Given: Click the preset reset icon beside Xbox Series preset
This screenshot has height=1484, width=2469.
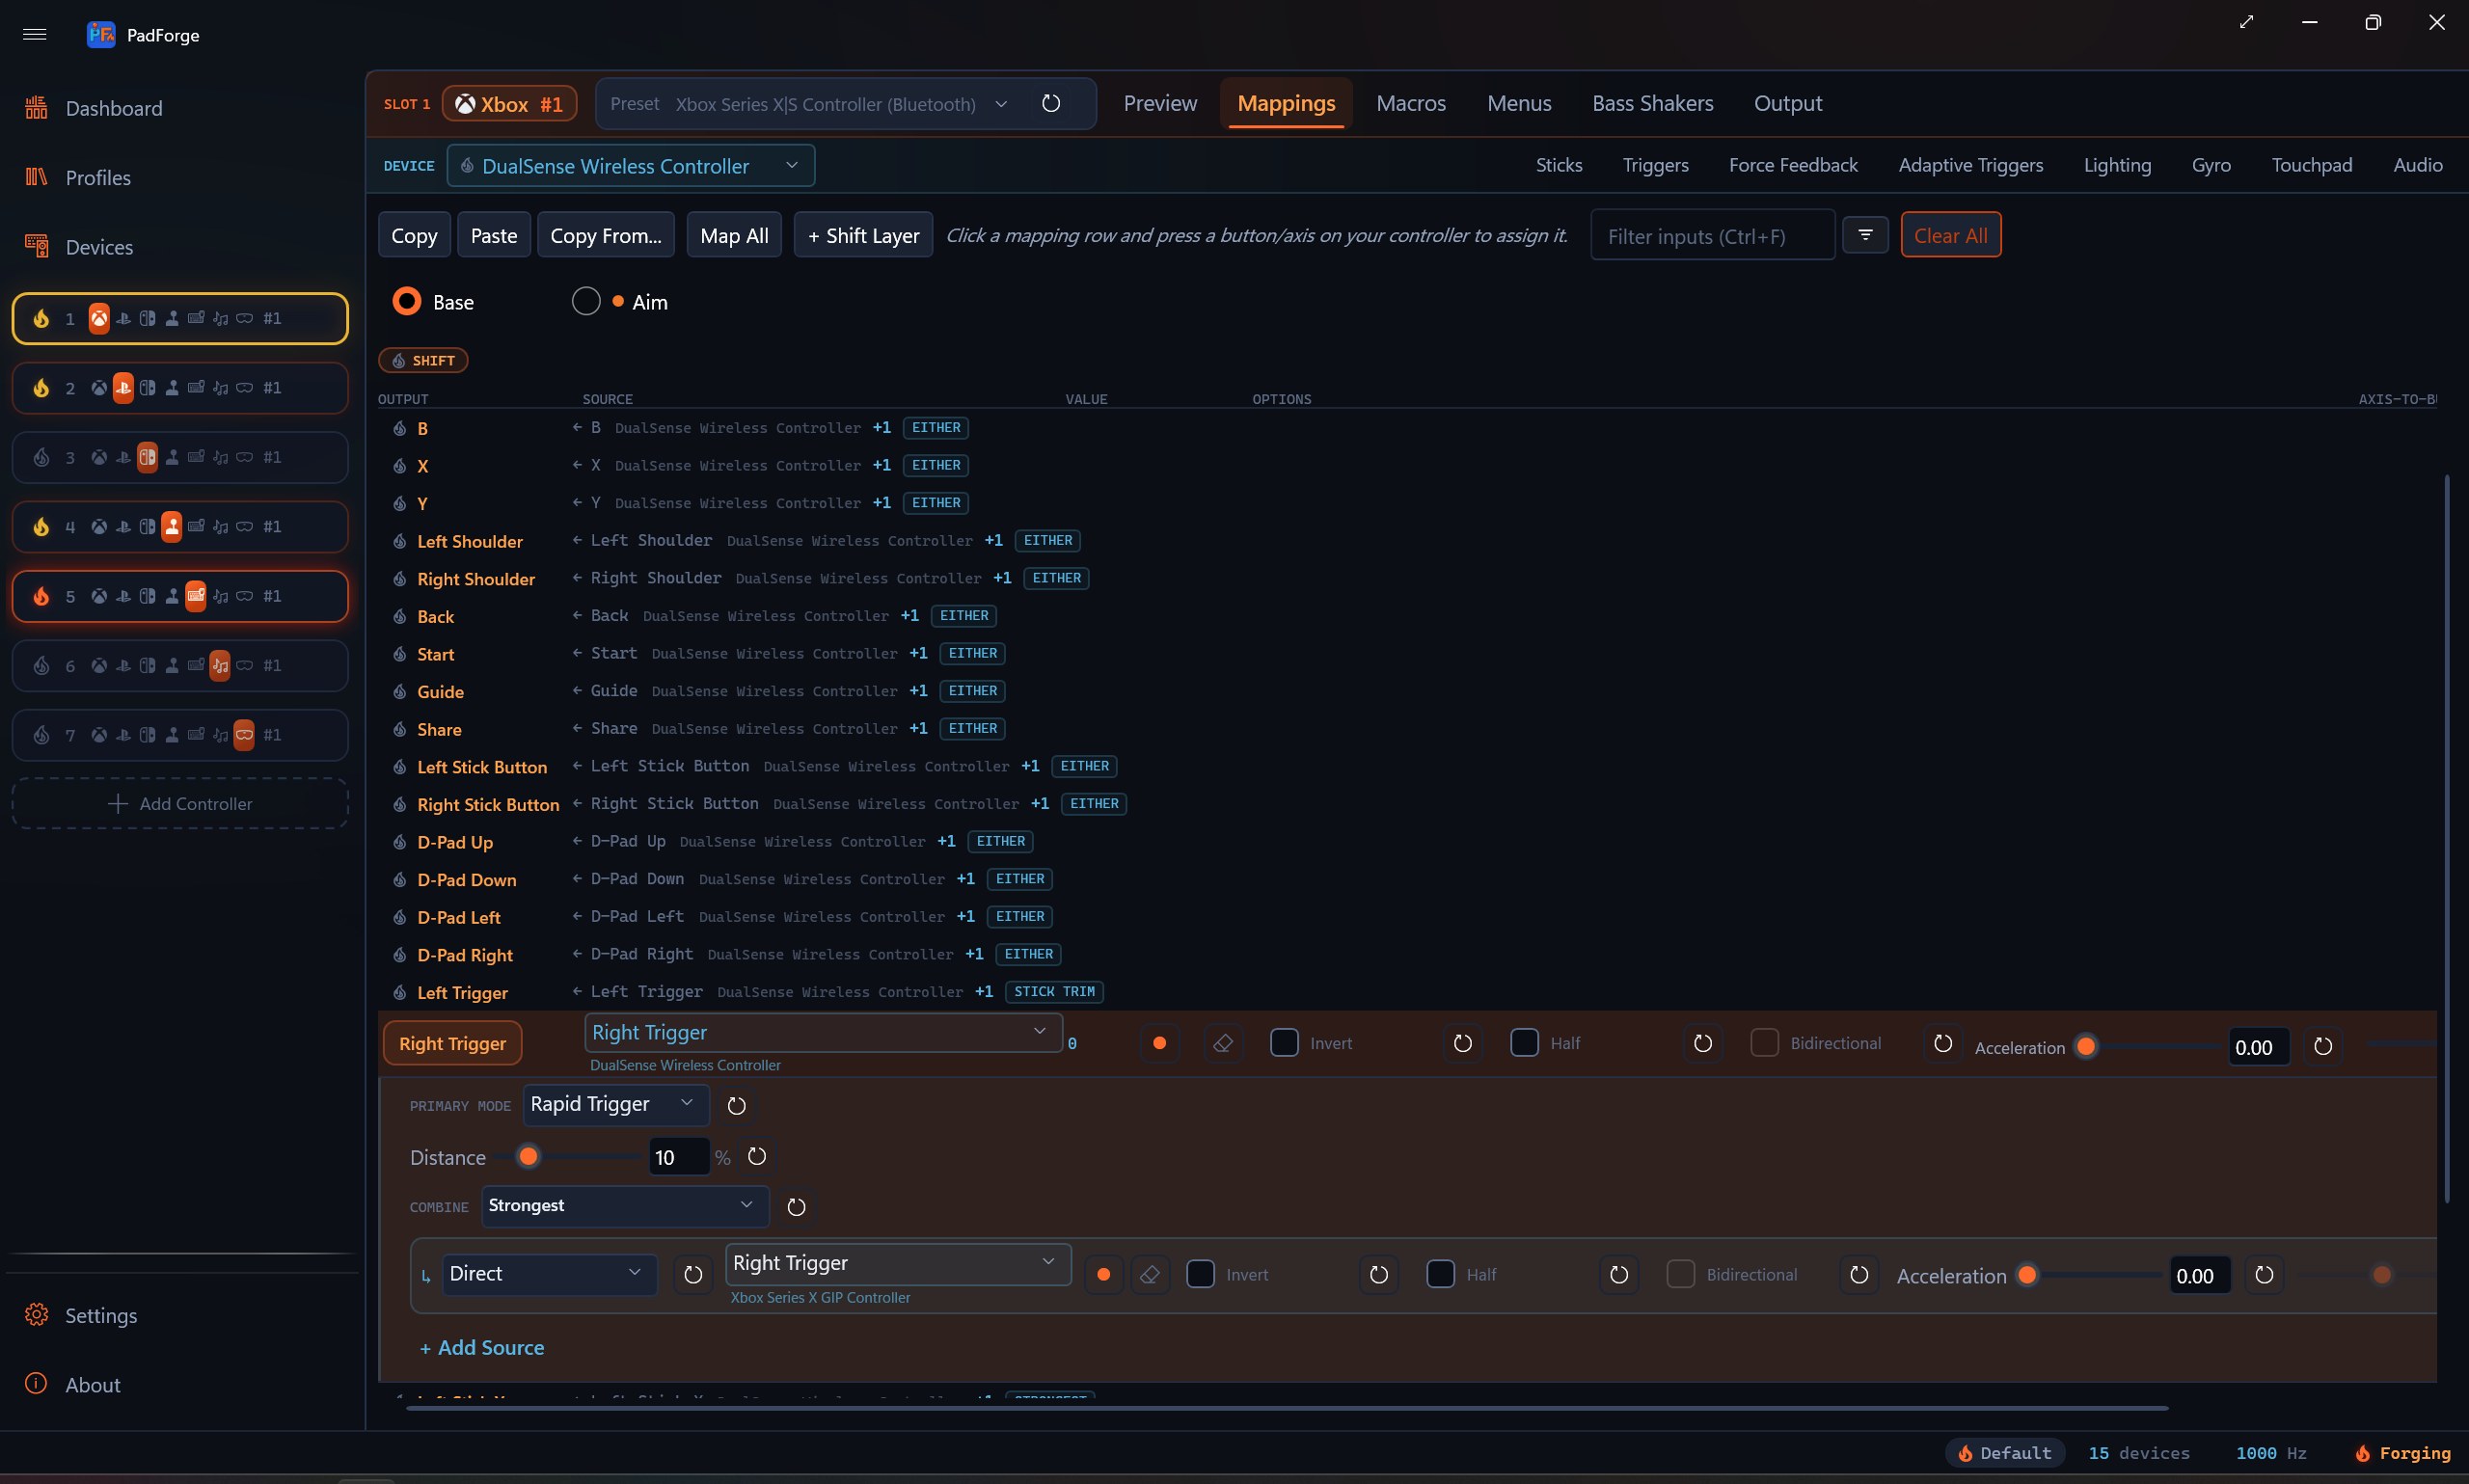Looking at the screenshot, I should 1051,104.
